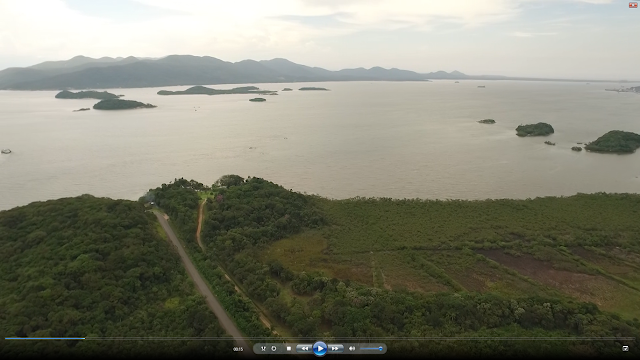Viewport: 640px width, 360px height.
Task: Click the blue volume track line
Action: (369, 349)
